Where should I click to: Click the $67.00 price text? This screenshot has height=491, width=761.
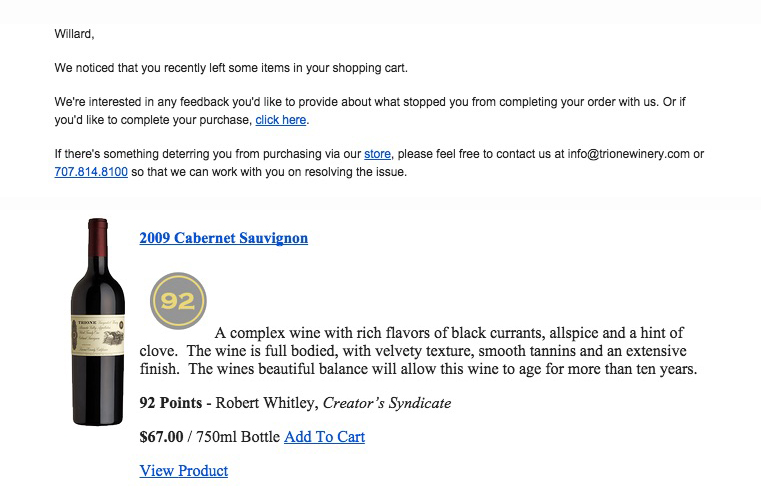point(161,437)
